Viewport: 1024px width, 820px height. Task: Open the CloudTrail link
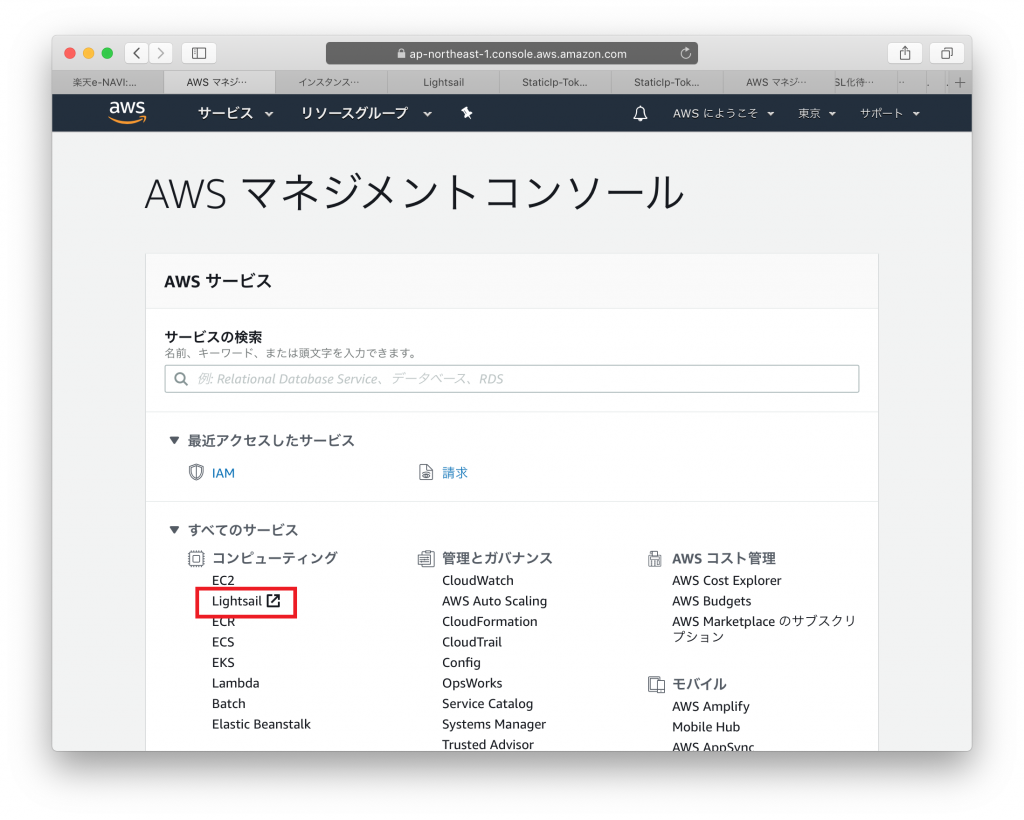472,642
